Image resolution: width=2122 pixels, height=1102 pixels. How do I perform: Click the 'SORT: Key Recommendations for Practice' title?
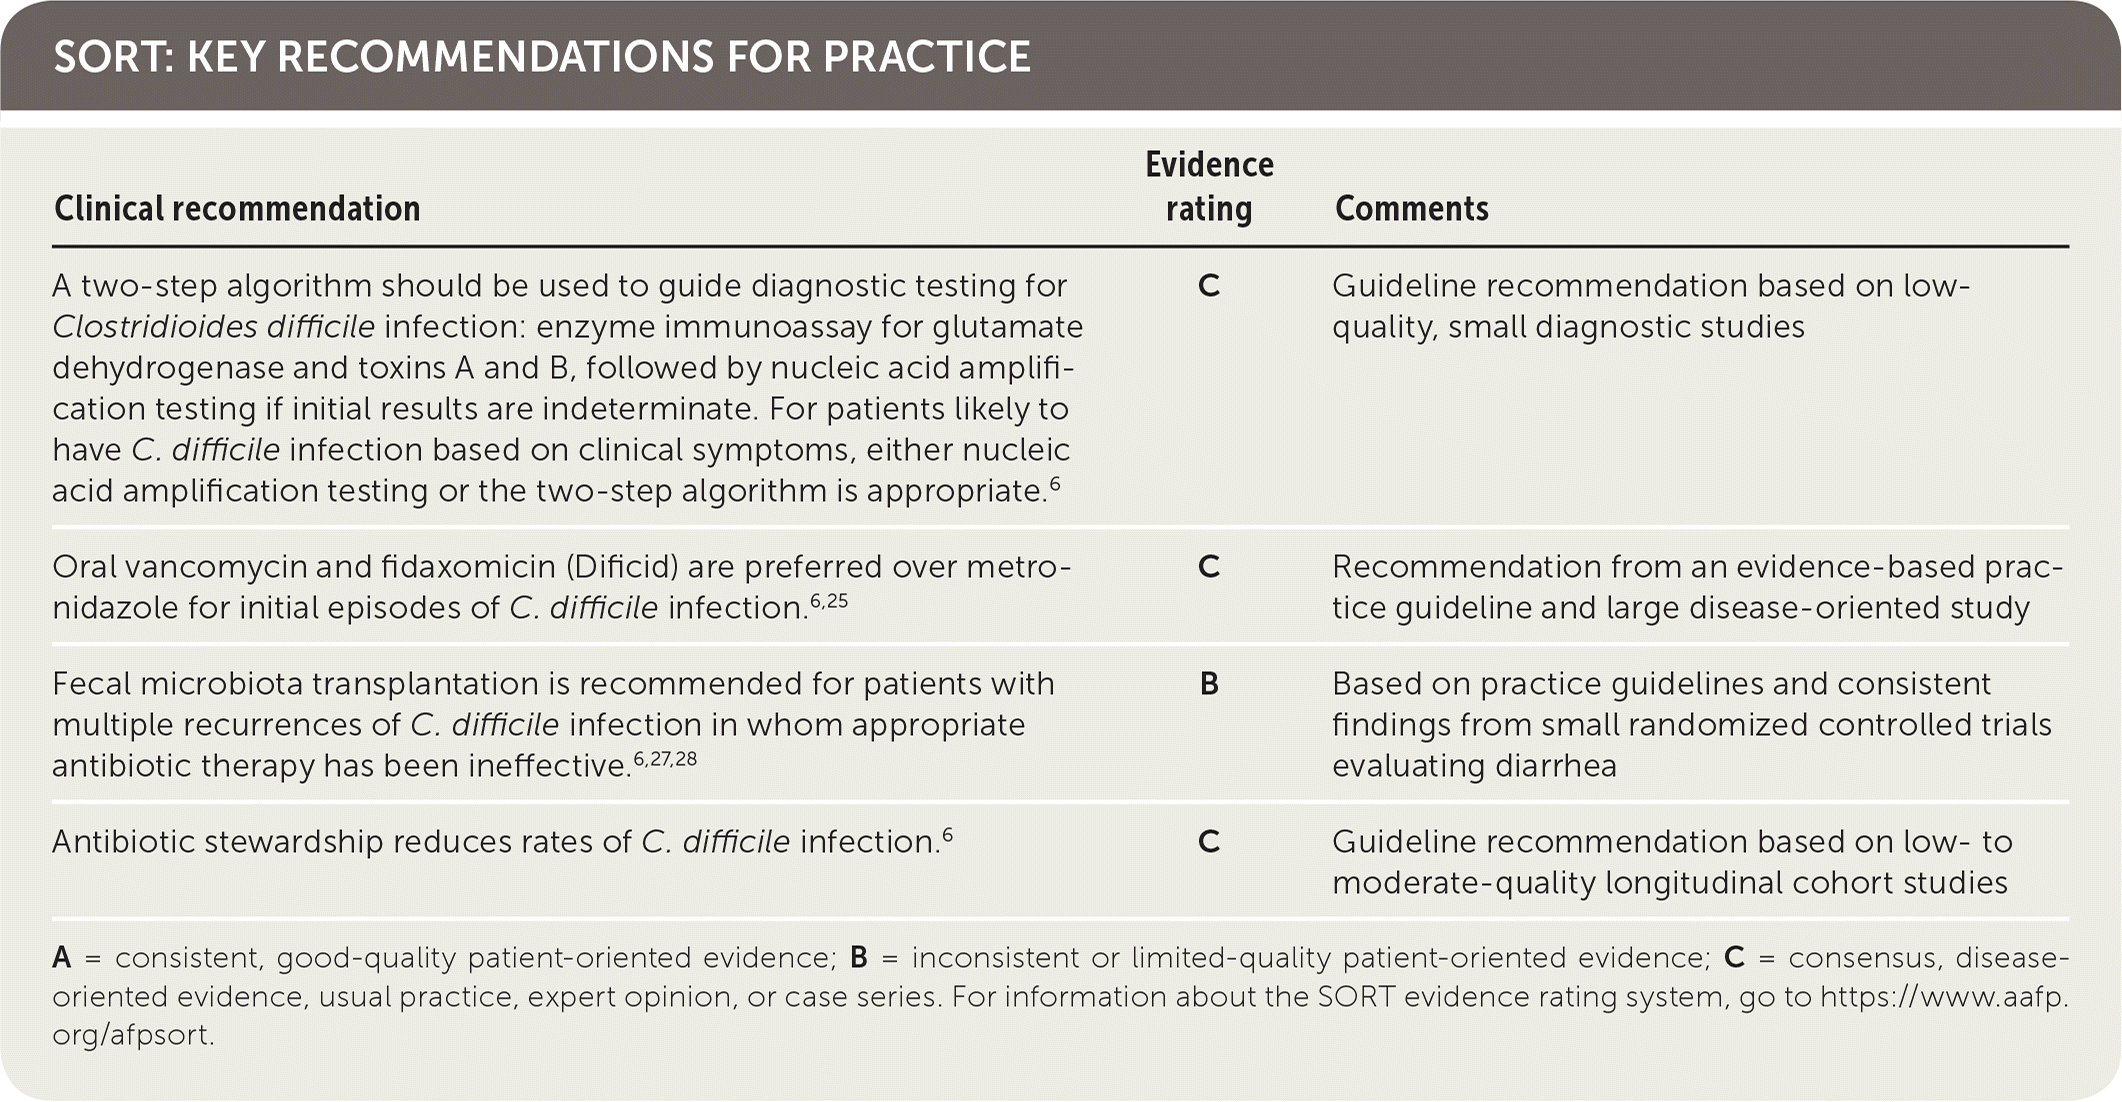[x=541, y=57]
